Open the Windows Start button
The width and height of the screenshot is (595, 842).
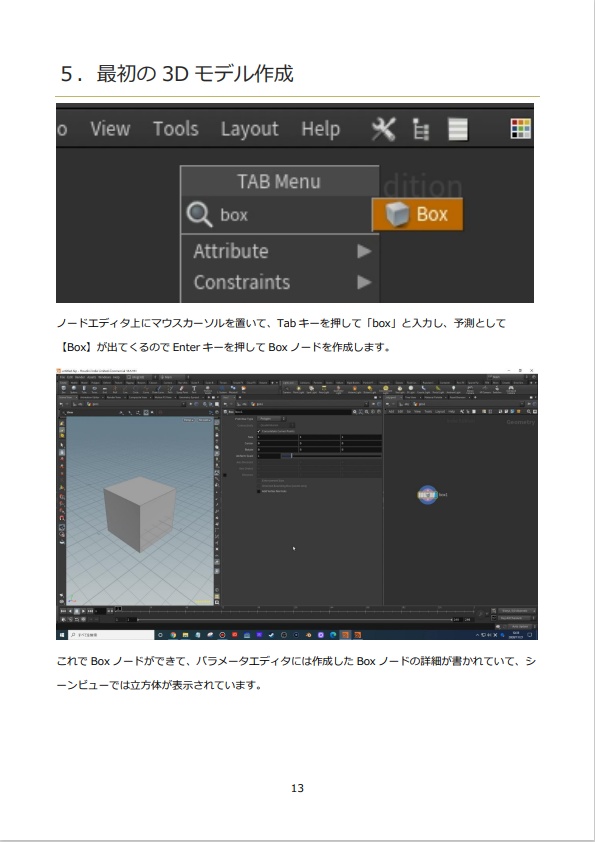[x=62, y=635]
